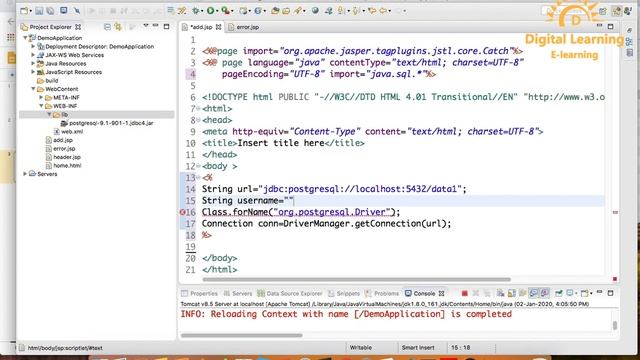Toggle Word Wrap in Console toolbar
Image resolution: width=640 pixels, height=360 pixels.
click(x=522, y=293)
